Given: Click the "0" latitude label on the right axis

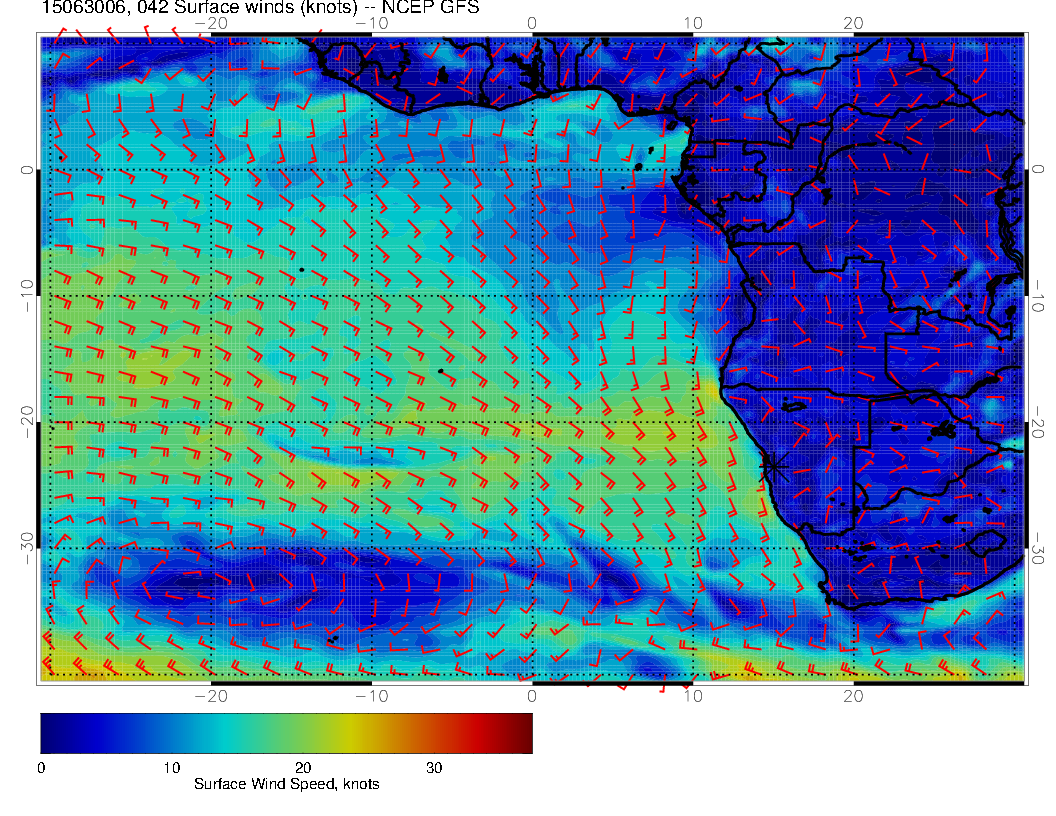Looking at the screenshot, I should [1038, 170].
